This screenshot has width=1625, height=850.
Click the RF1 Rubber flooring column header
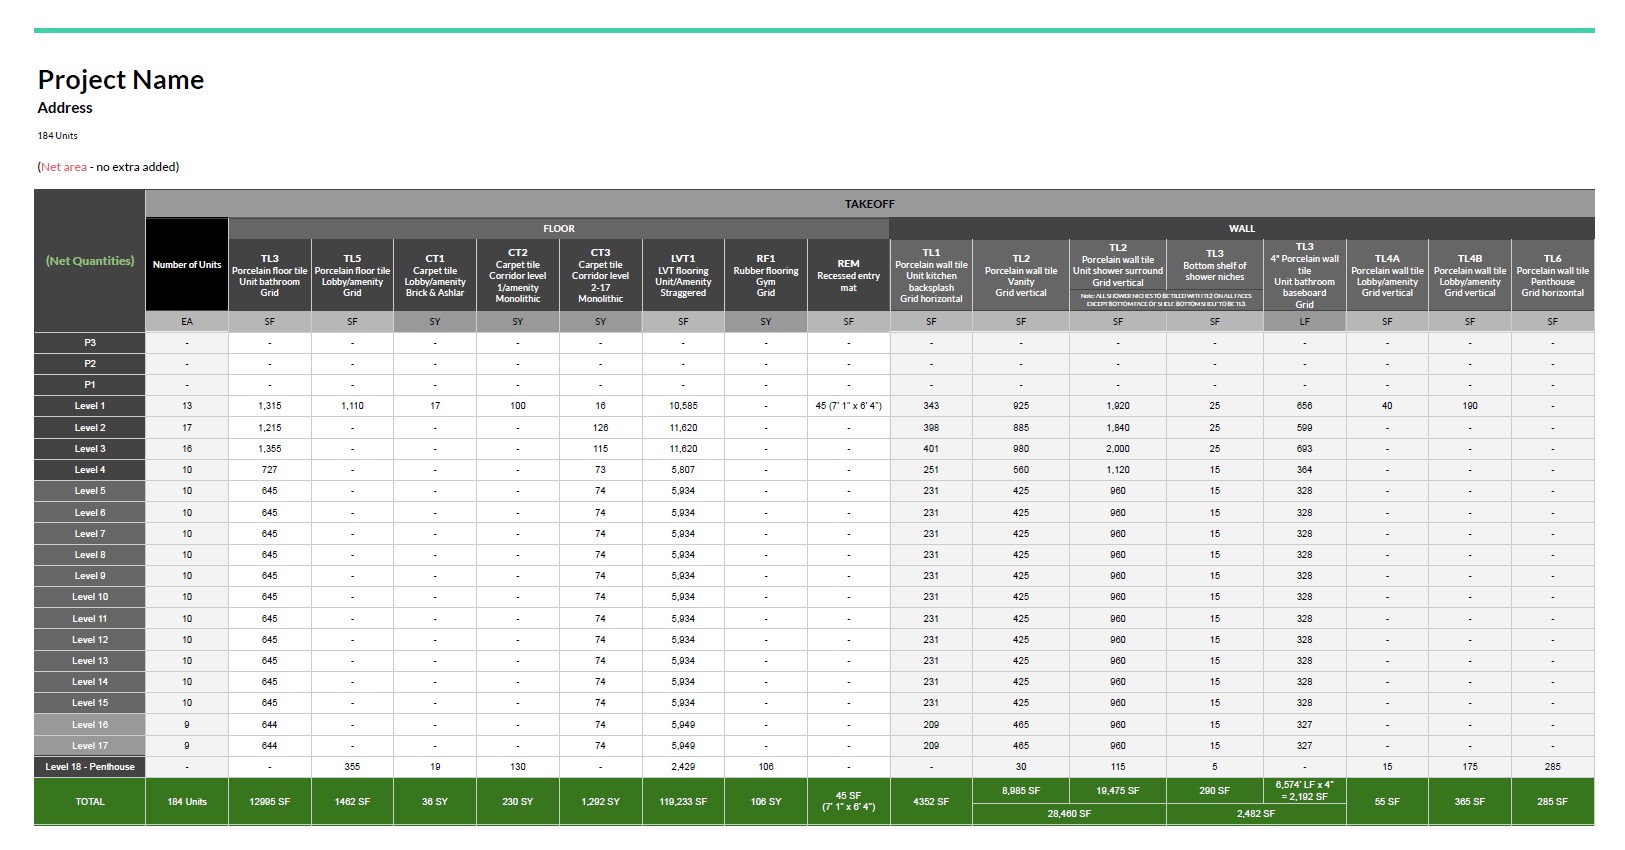(x=765, y=275)
